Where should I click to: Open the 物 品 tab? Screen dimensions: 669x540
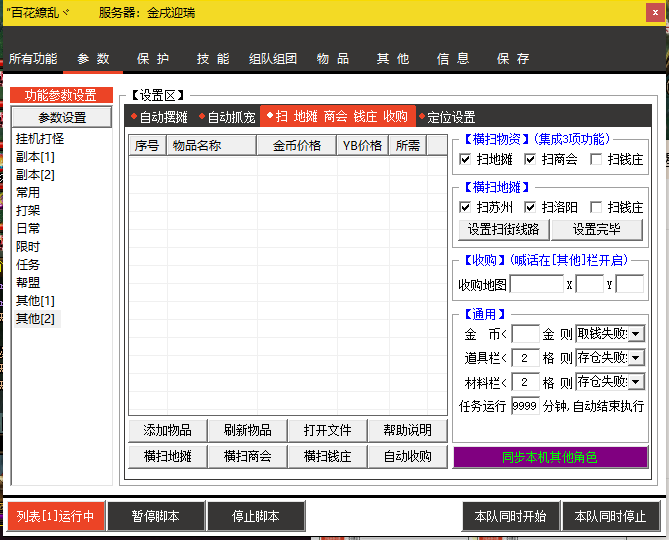[333, 59]
